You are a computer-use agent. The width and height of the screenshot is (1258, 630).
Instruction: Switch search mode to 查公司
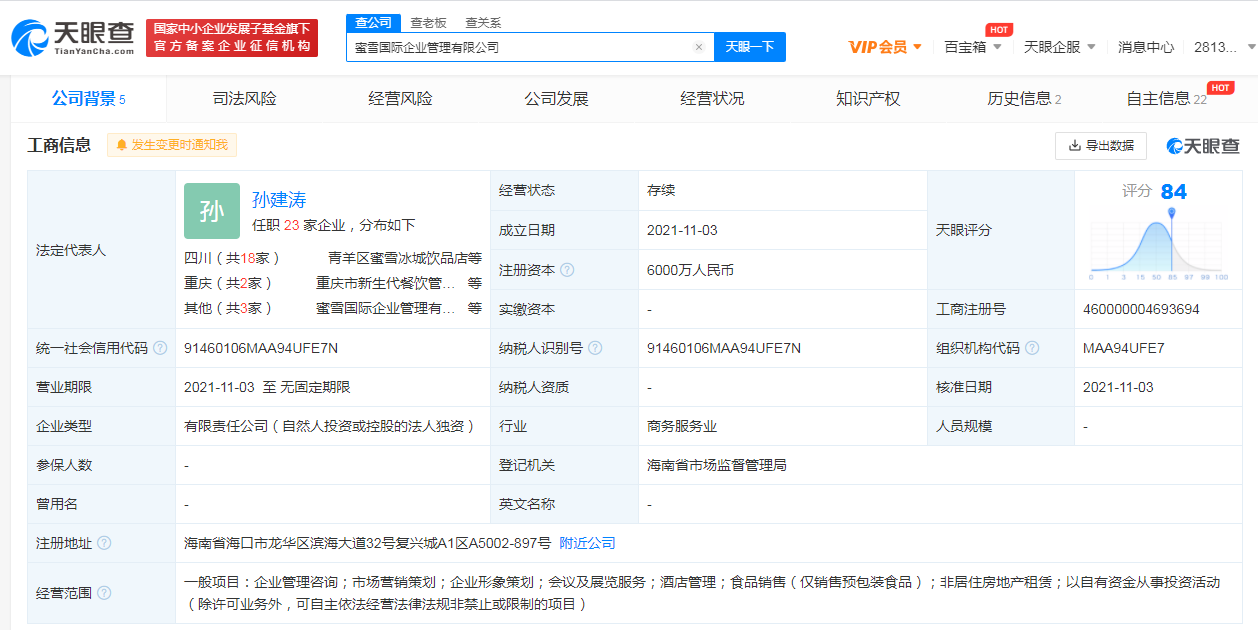click(x=374, y=23)
